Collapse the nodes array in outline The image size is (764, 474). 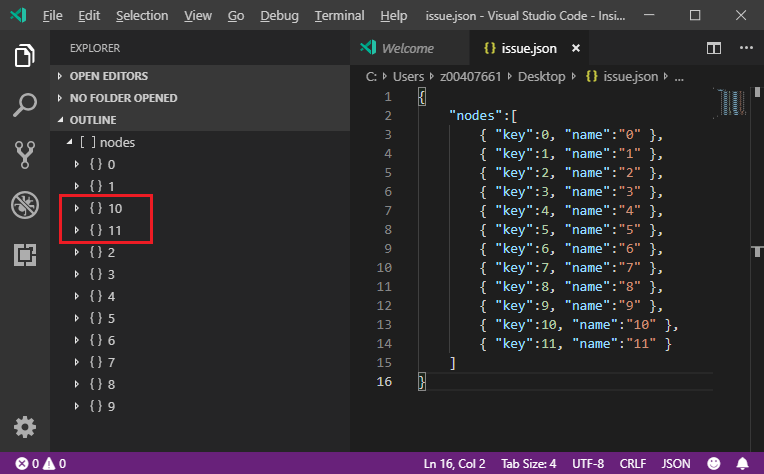(70, 142)
